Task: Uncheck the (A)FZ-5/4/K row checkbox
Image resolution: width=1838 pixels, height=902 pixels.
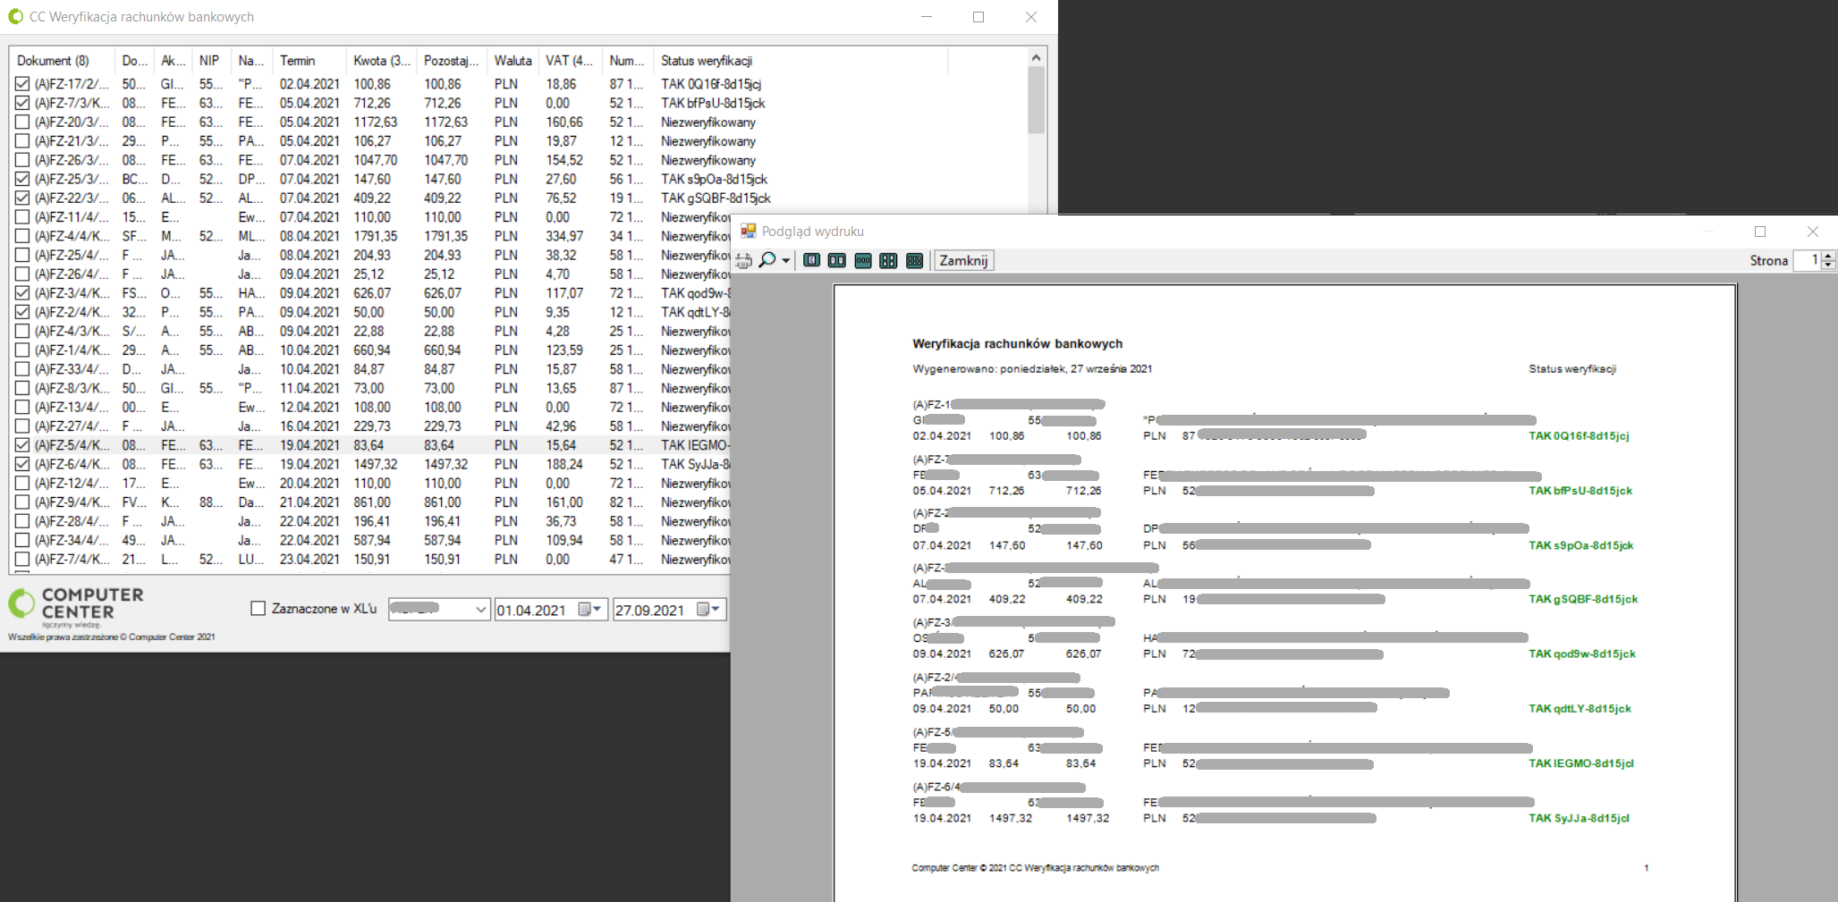Action: pyautogui.click(x=22, y=445)
